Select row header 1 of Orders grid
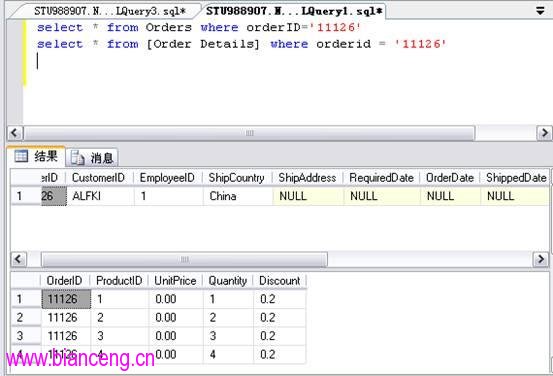The image size is (553, 376). 26,196
